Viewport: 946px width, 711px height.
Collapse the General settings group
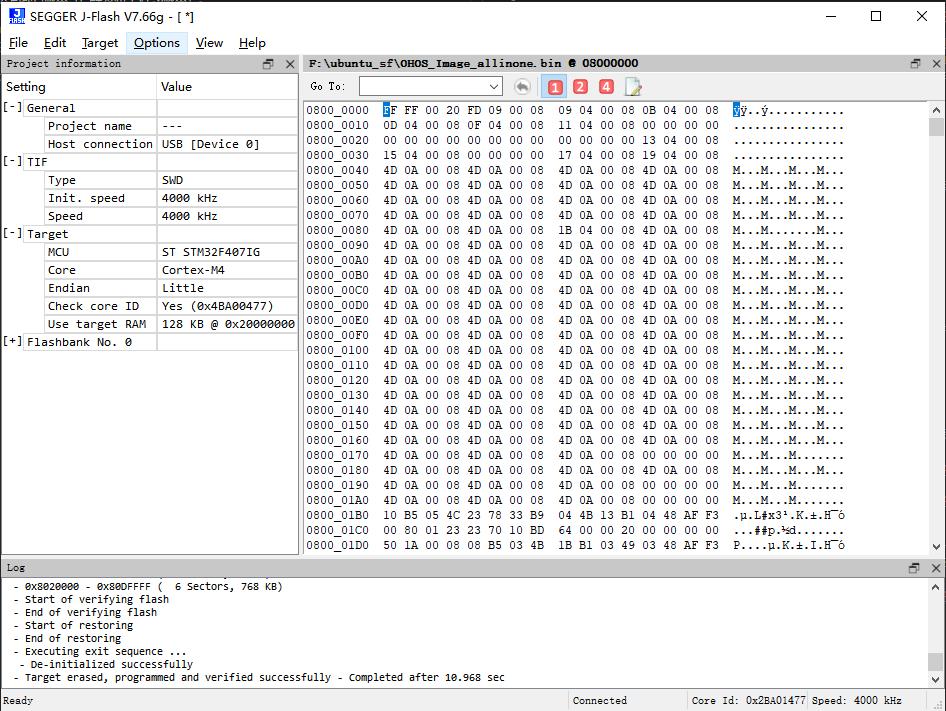pyautogui.click(x=12, y=107)
